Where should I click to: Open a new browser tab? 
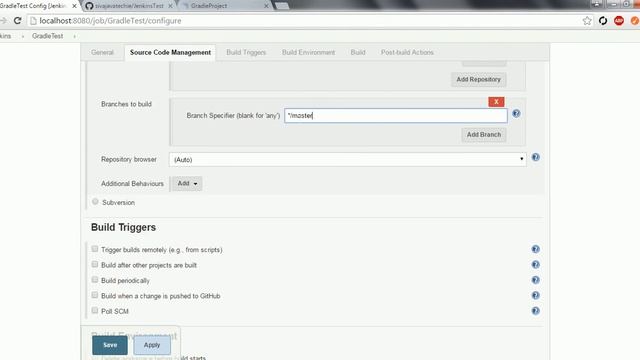click(x=282, y=6)
